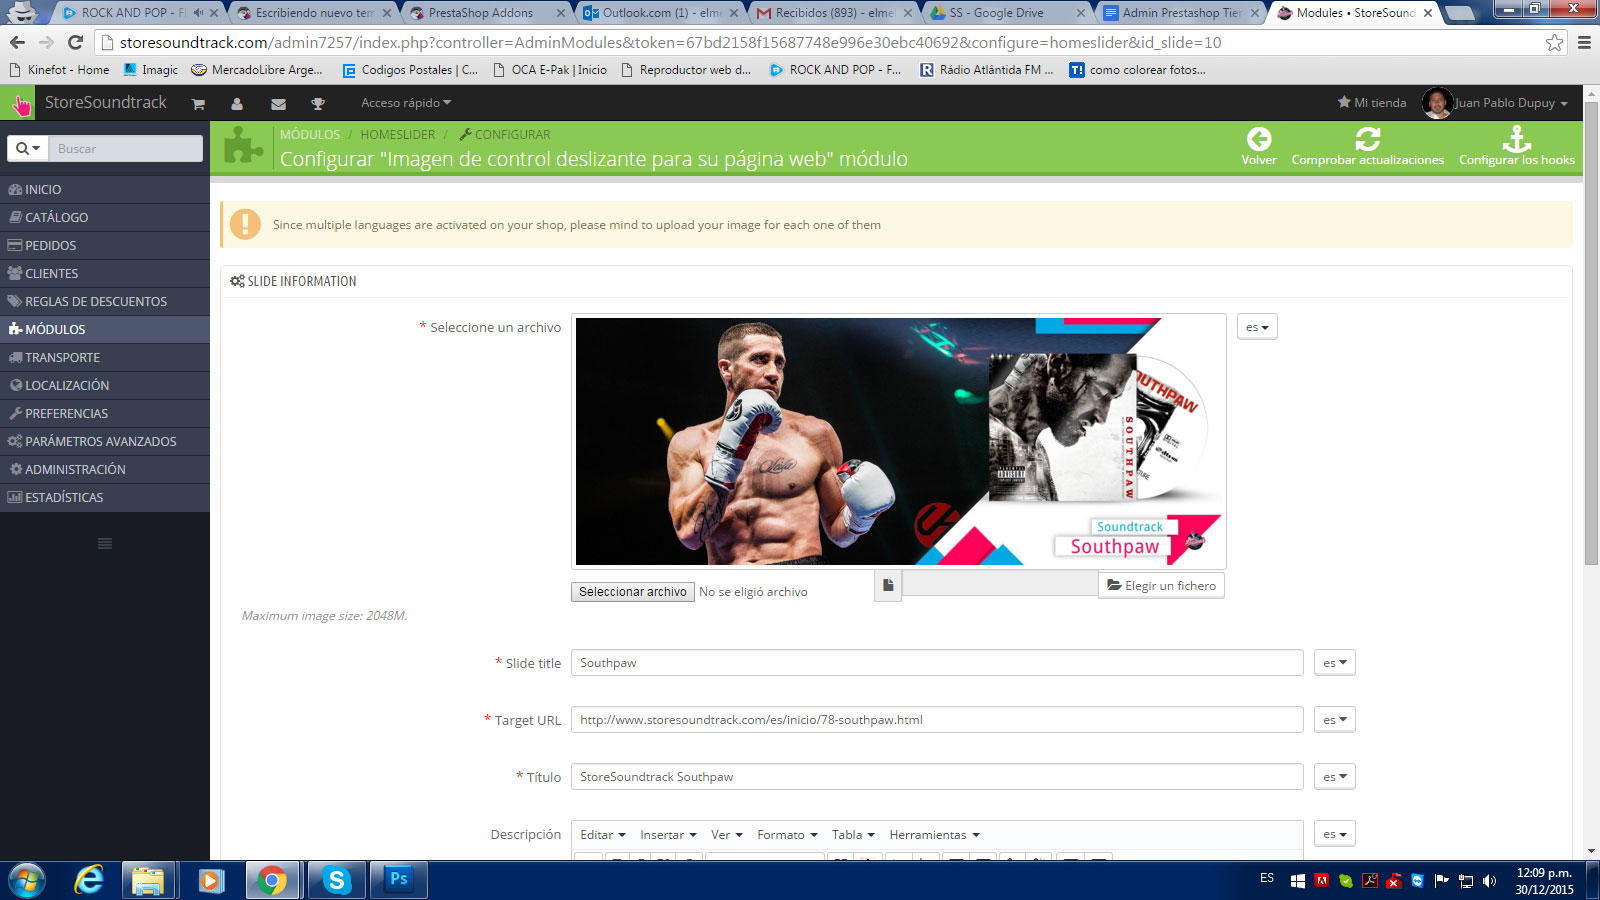The image size is (1600, 900).
Task: Reload the page in the browser
Action: coord(75,42)
